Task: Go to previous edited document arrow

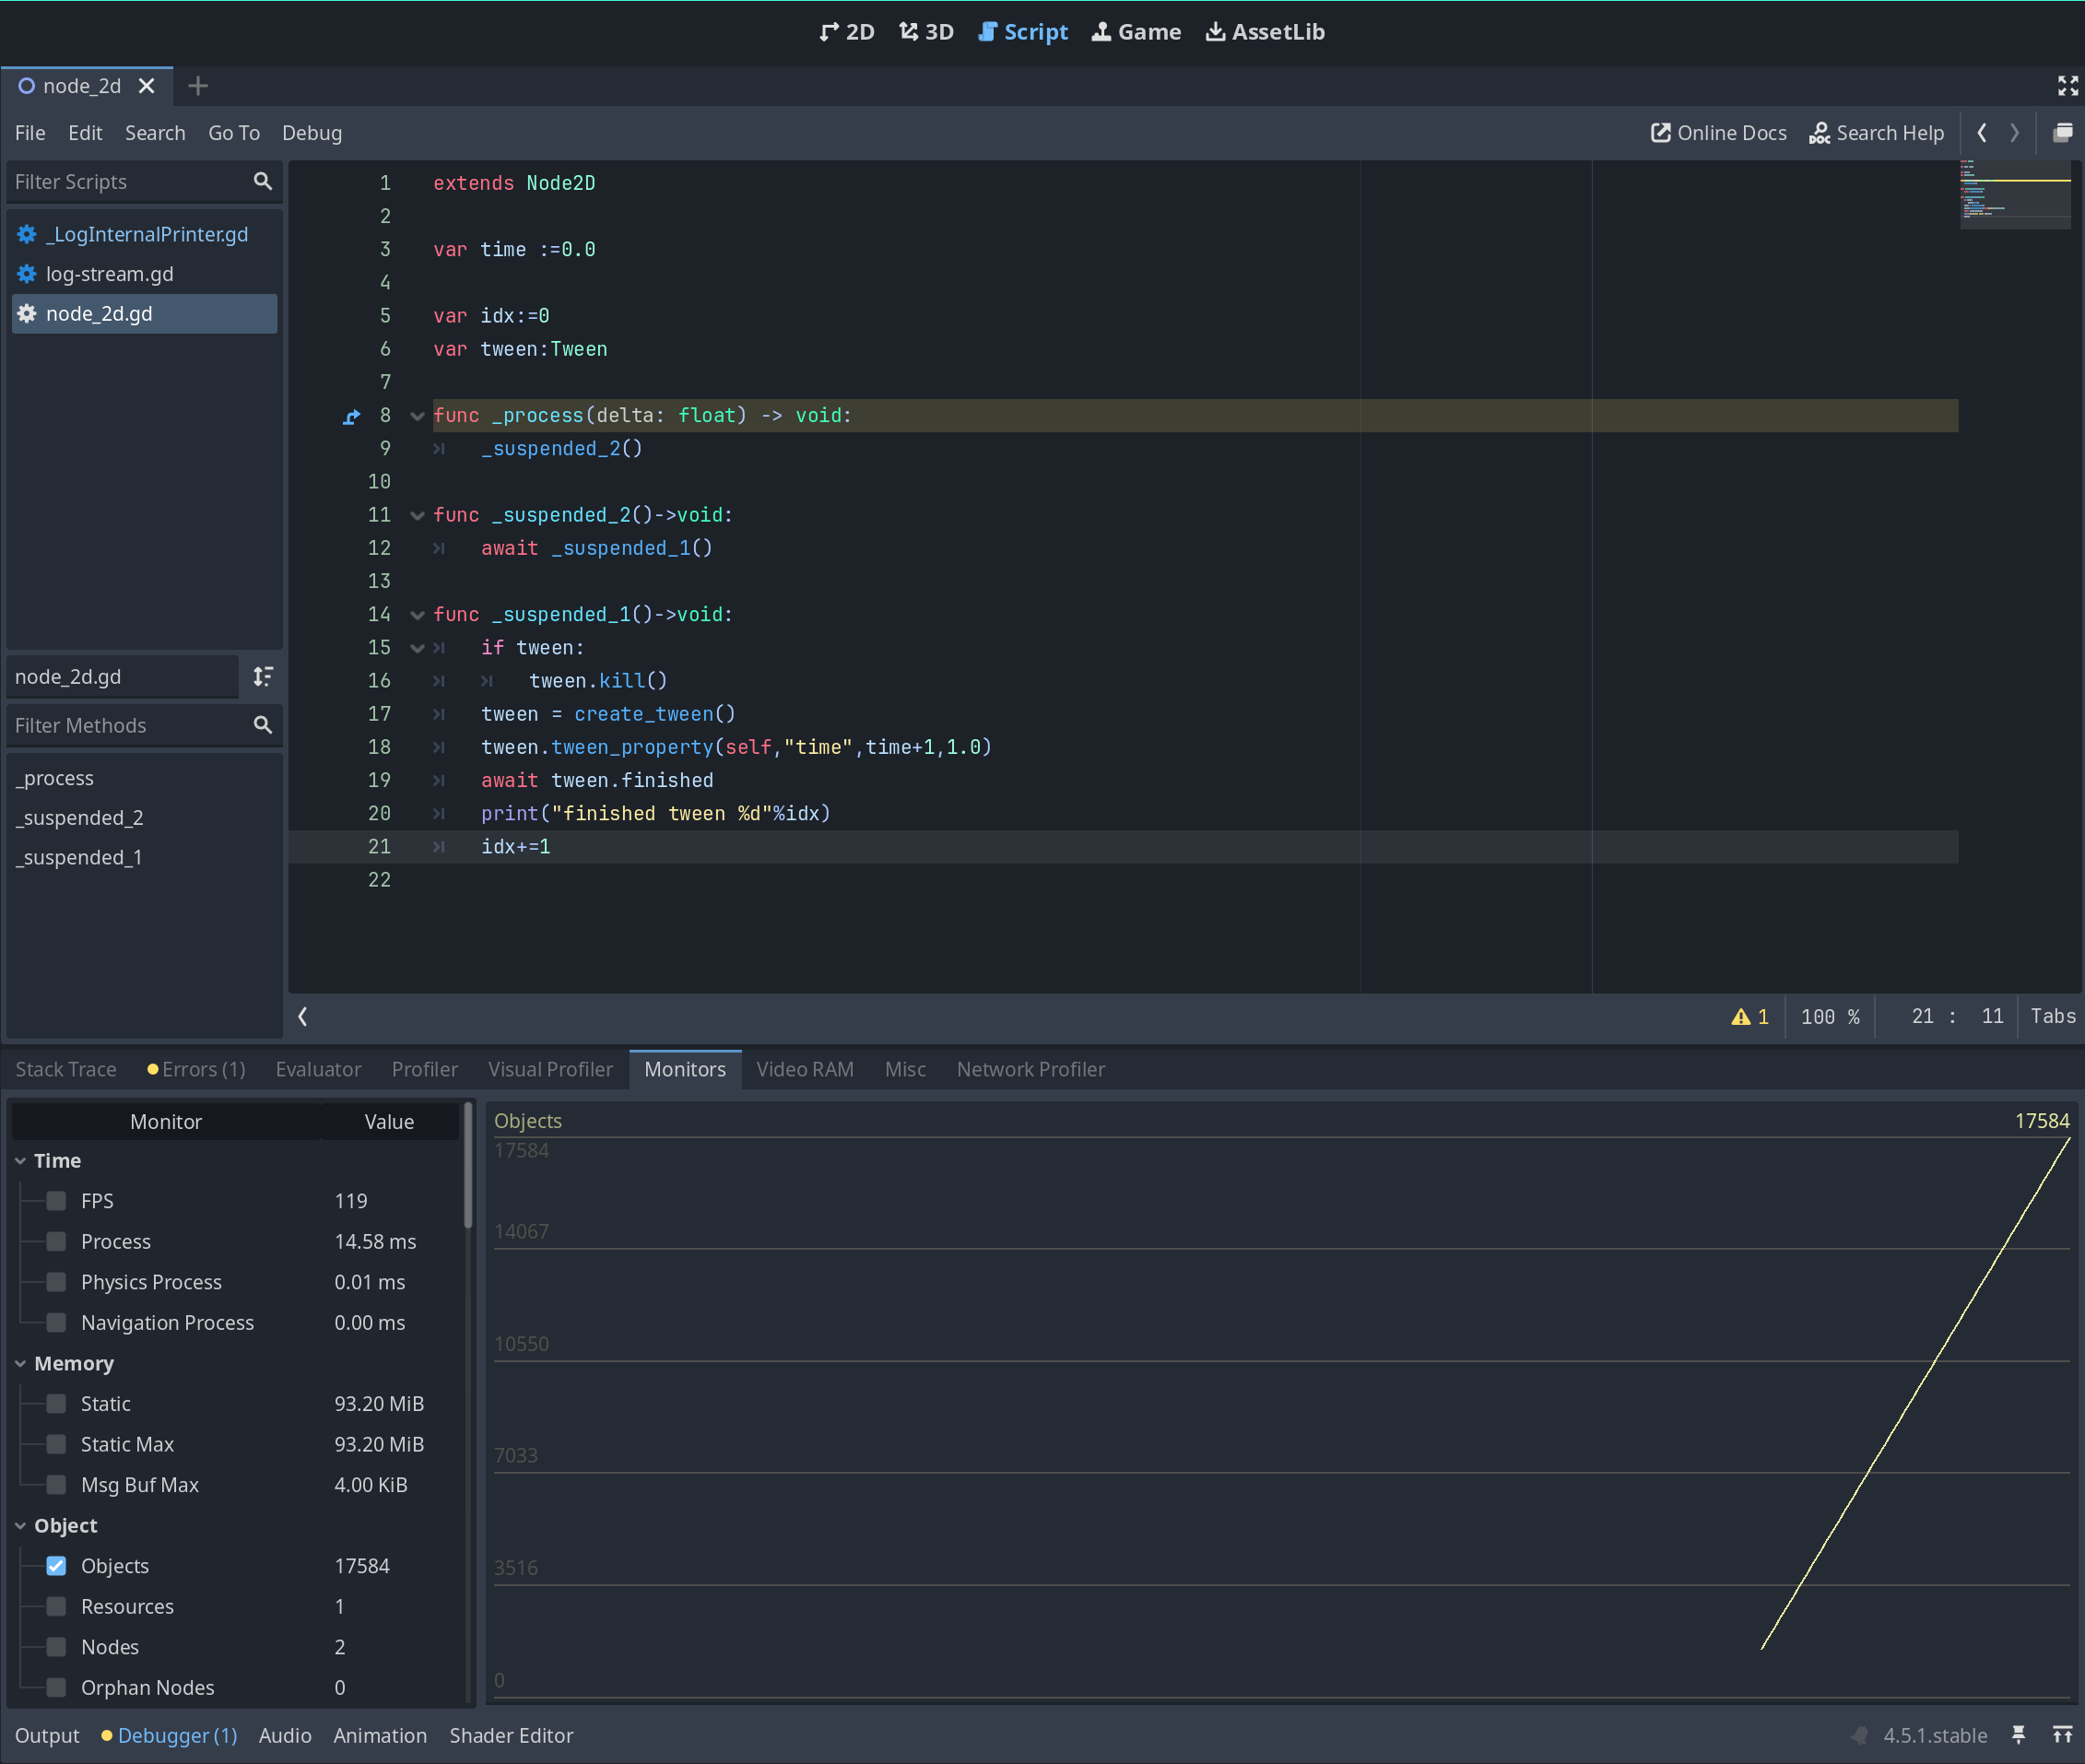Action: click(x=1982, y=133)
